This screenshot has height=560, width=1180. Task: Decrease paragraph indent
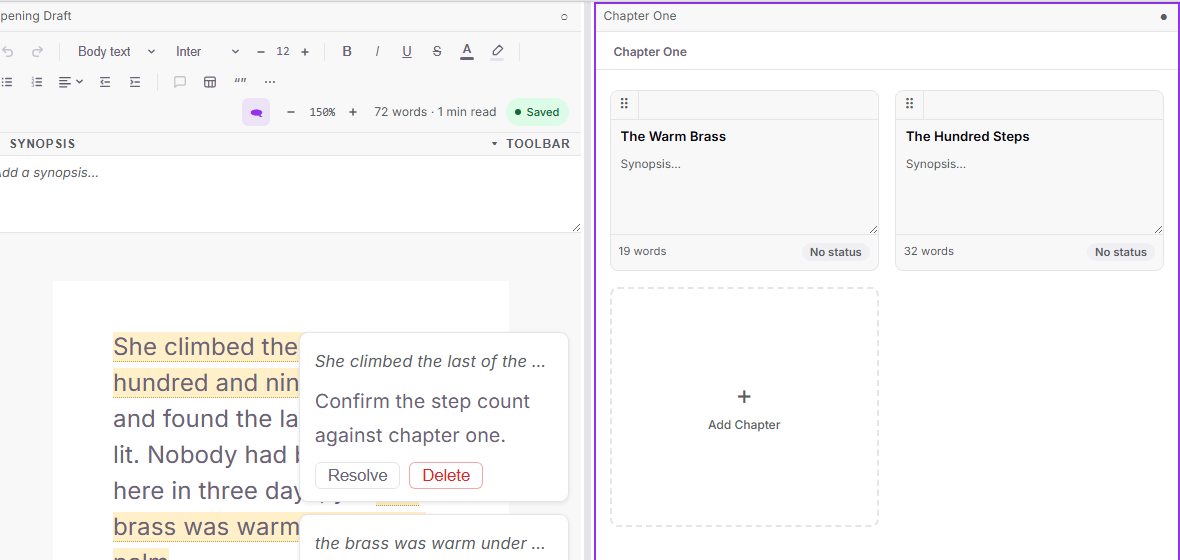[105, 82]
